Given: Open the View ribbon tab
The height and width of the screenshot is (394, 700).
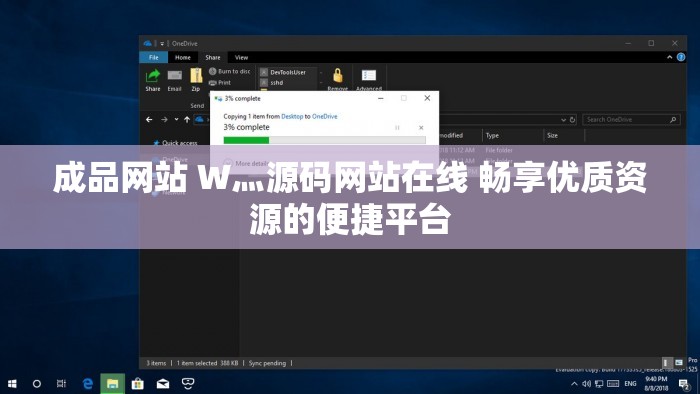Looking at the screenshot, I should (x=242, y=58).
